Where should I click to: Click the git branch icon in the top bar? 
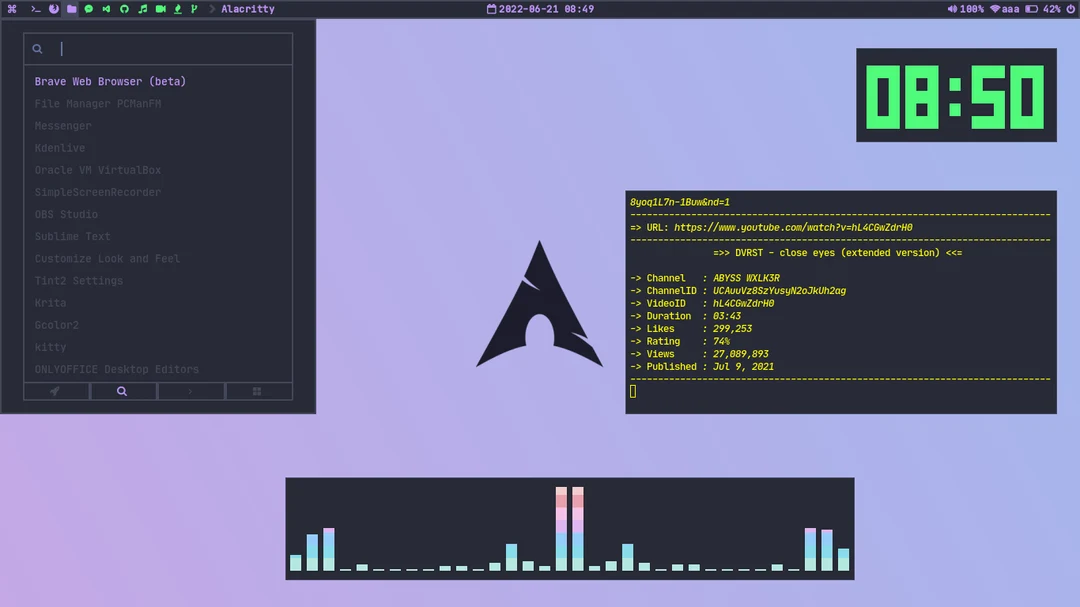[192, 9]
